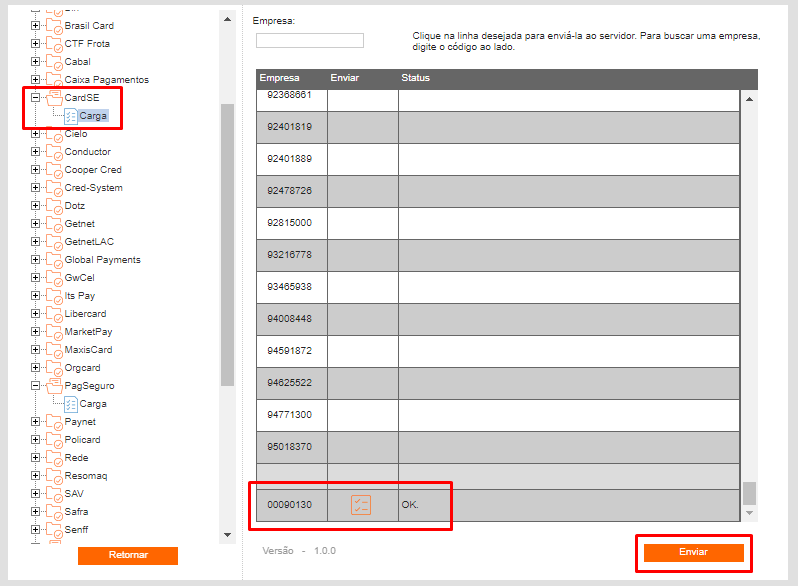Click the Getnet folder icon

click(x=54, y=224)
